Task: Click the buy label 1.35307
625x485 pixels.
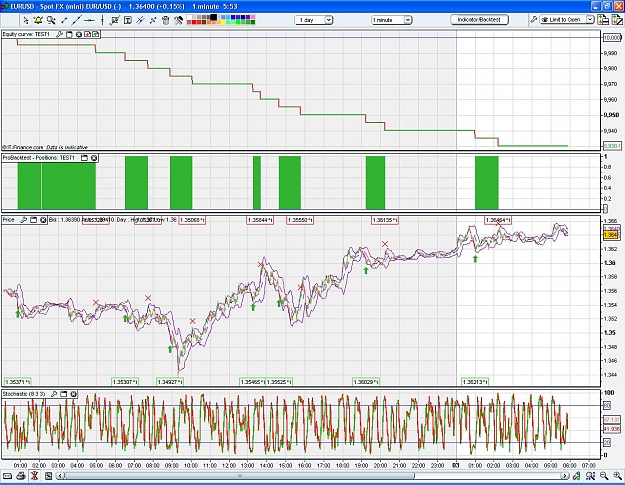Action: pos(125,382)
